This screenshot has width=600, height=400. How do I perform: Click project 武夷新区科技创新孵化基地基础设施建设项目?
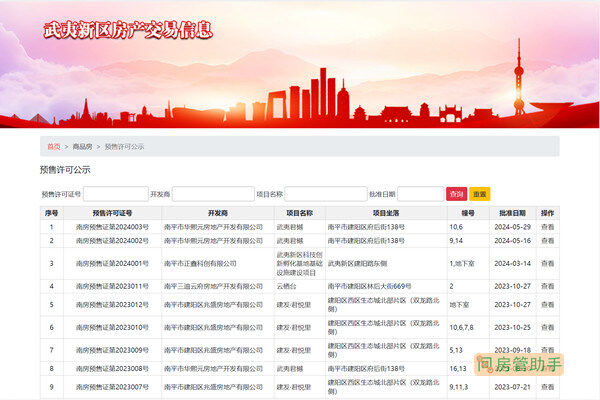(x=300, y=263)
